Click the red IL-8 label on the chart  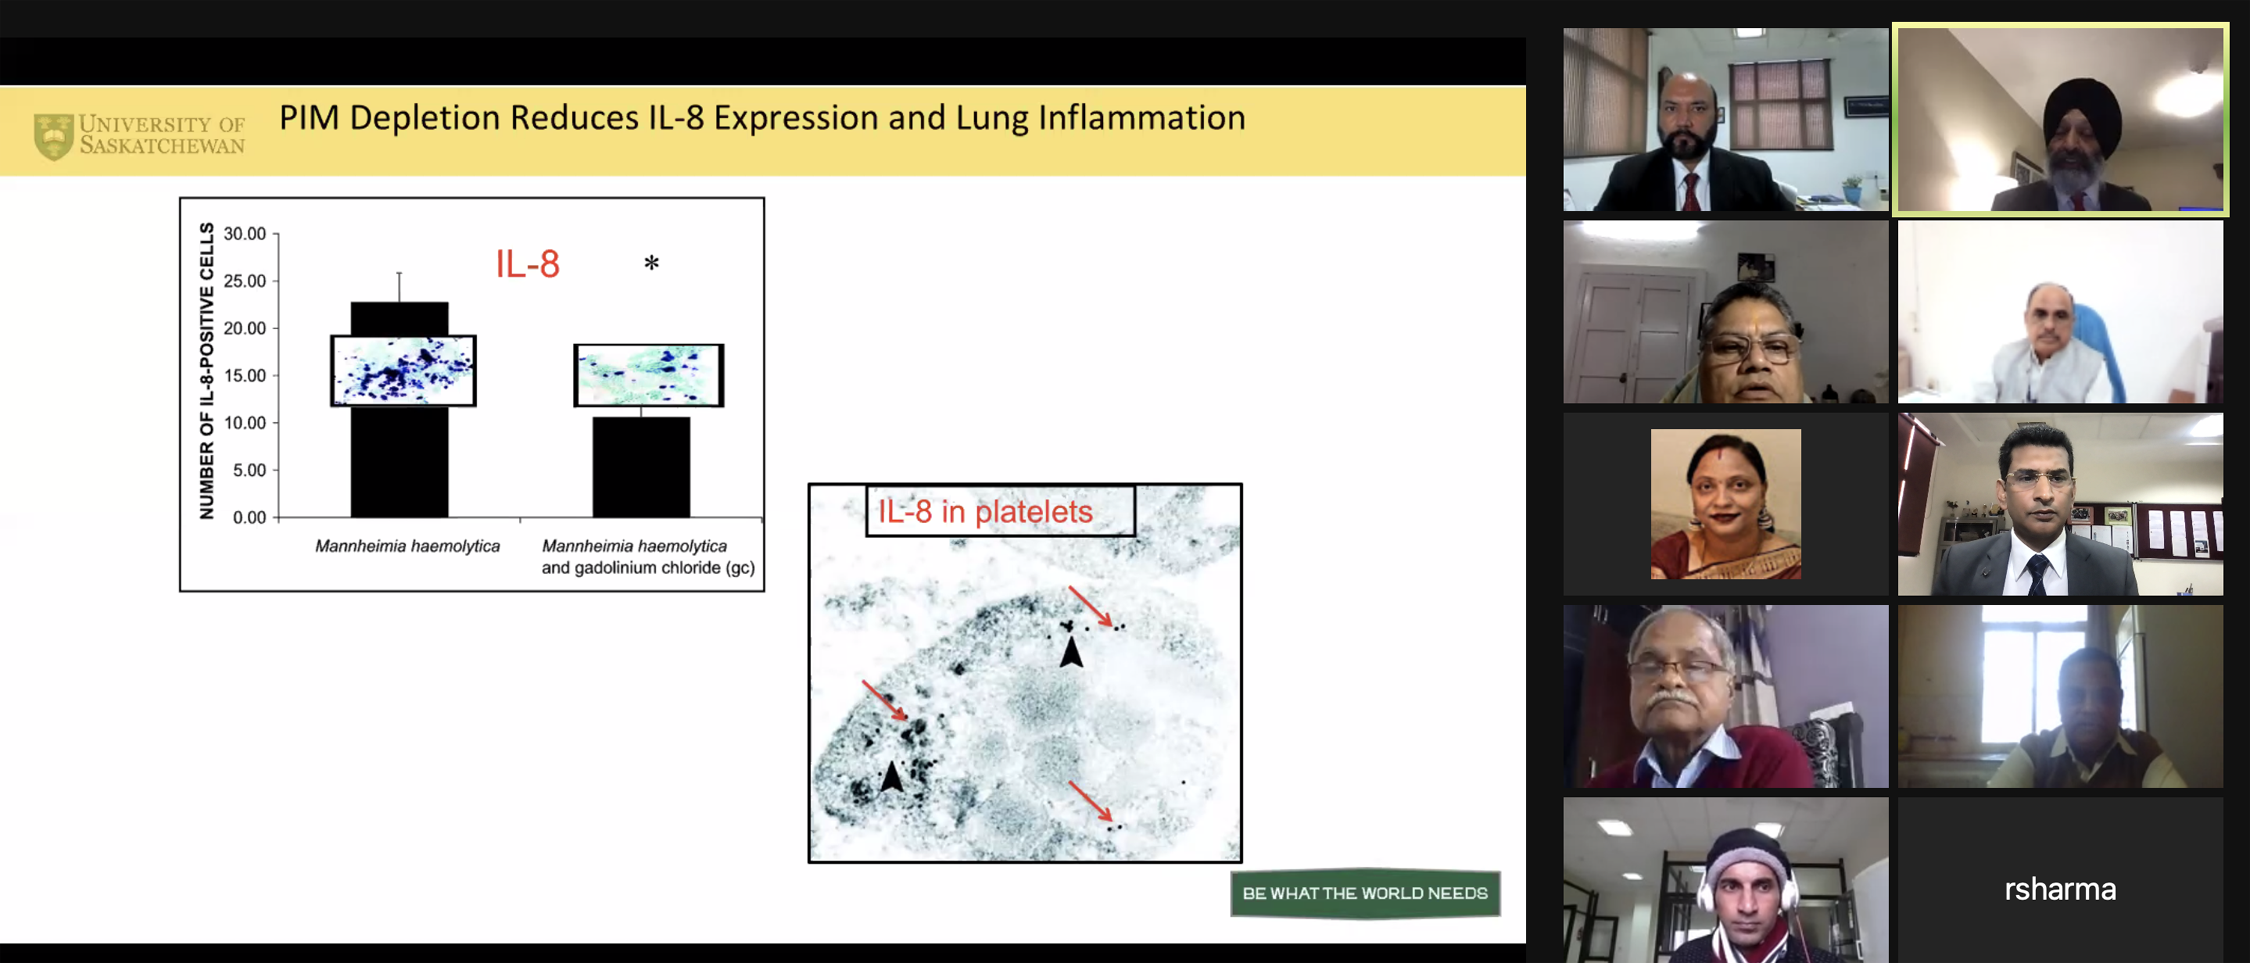528,264
